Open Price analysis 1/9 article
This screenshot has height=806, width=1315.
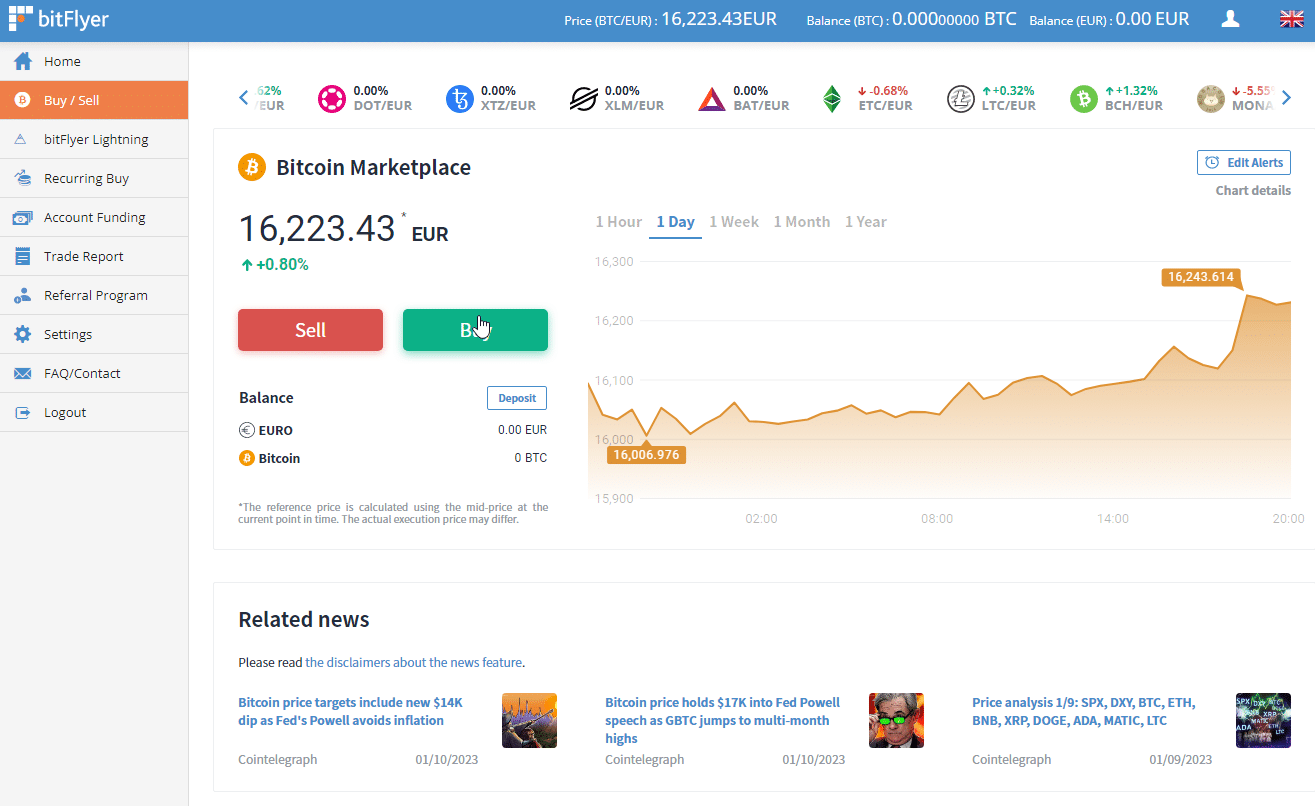pos(1084,711)
